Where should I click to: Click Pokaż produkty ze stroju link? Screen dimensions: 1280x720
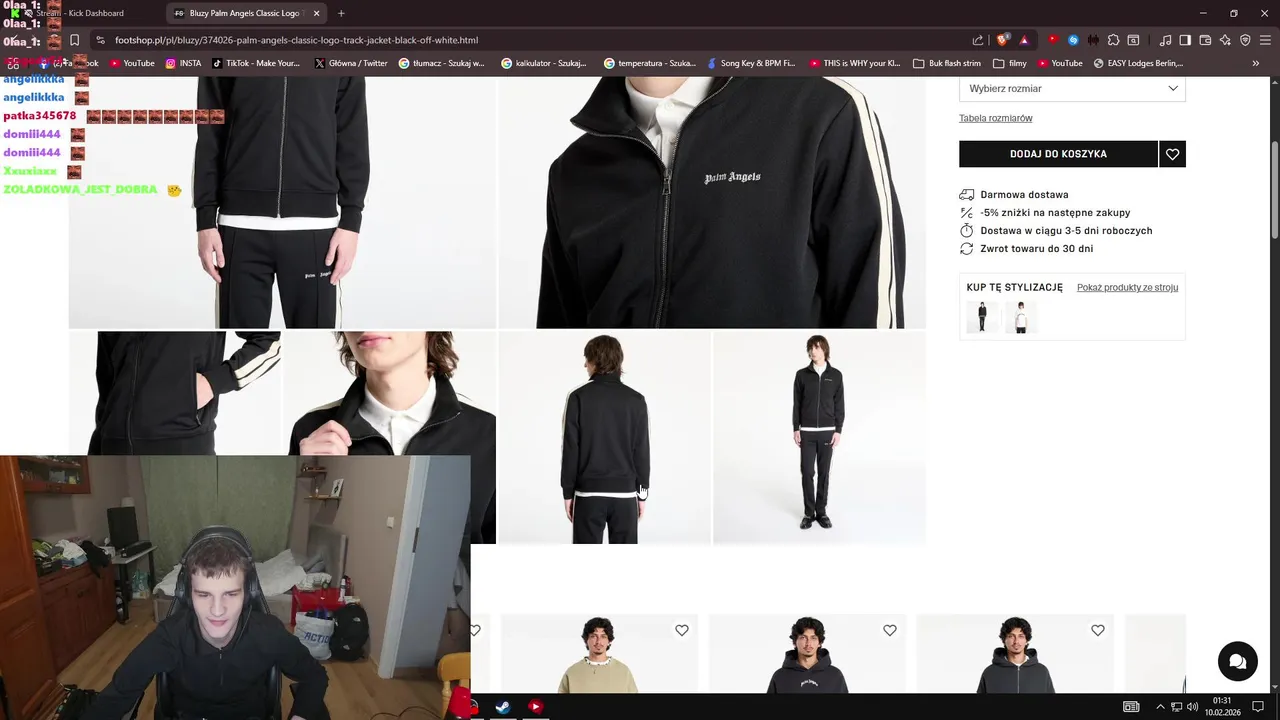pyautogui.click(x=1127, y=287)
